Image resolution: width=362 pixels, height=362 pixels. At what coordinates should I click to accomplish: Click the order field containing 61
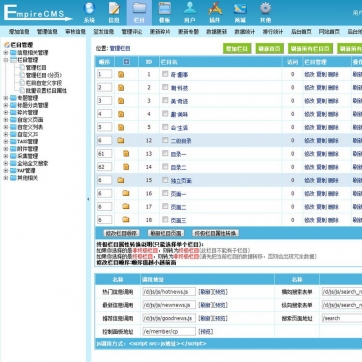(105, 154)
